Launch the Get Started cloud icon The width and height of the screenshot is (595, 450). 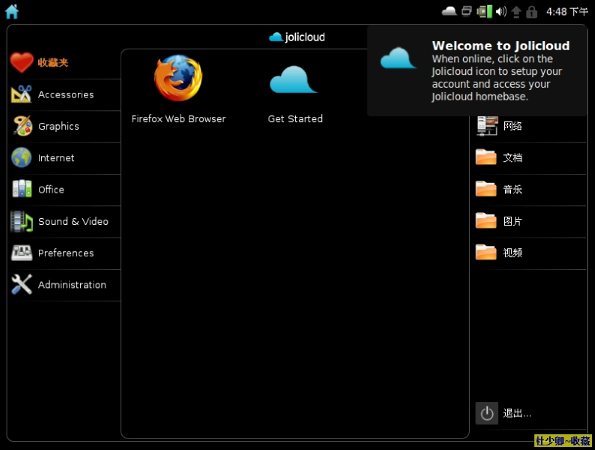293,79
